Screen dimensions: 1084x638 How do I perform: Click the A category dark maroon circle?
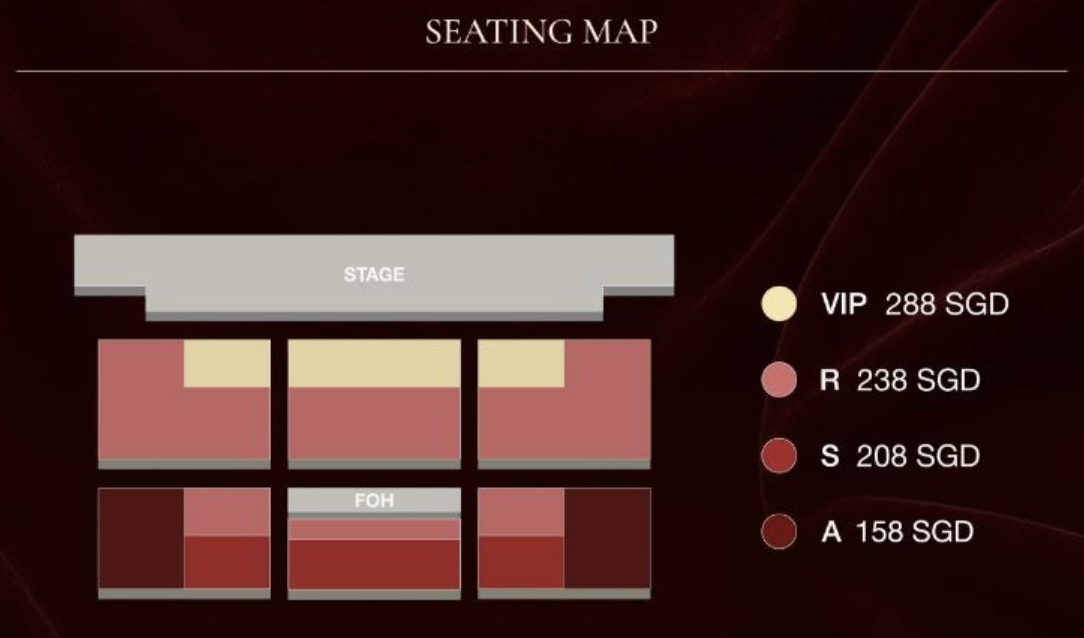point(778,532)
